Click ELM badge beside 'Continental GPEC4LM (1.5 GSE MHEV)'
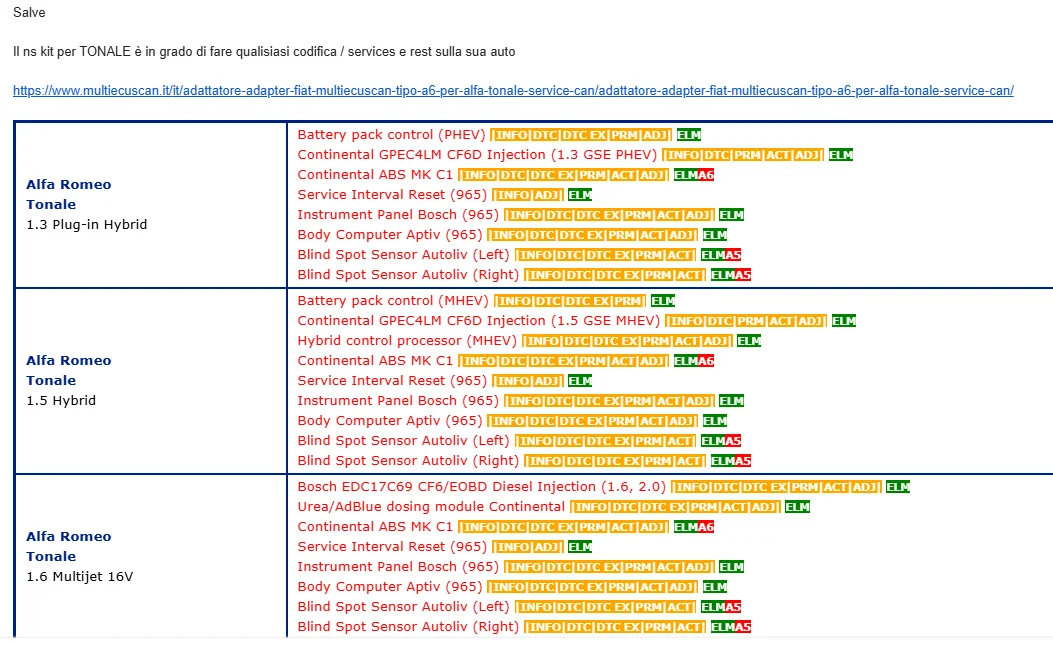This screenshot has width=1053, height=645. (843, 321)
